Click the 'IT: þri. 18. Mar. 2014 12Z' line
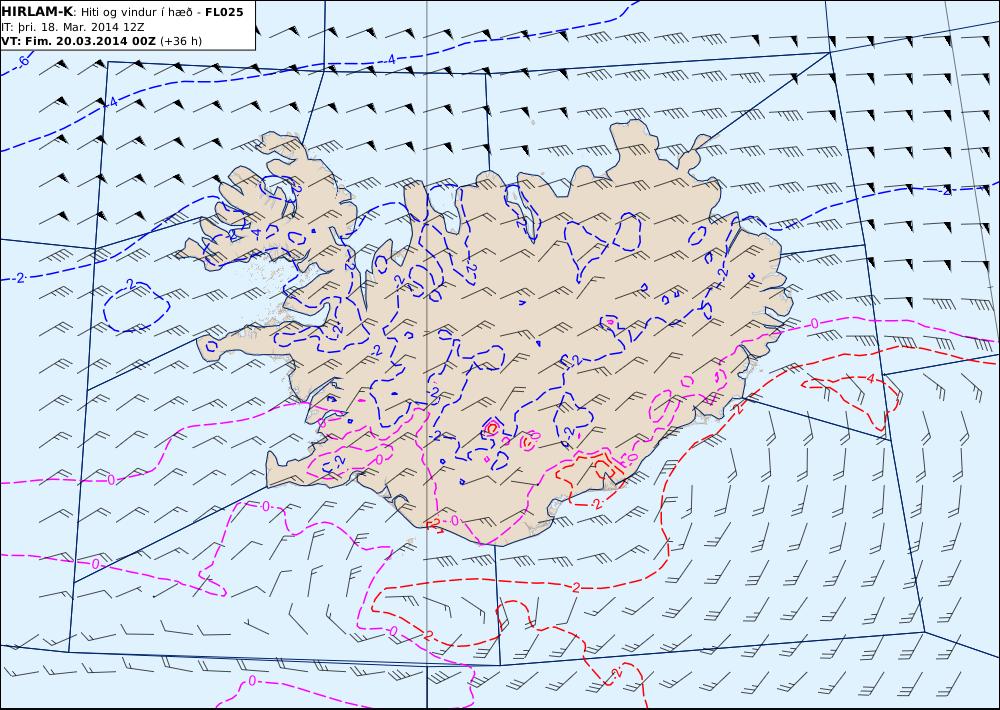Image resolution: width=1000 pixels, height=710 pixels. tap(73, 27)
